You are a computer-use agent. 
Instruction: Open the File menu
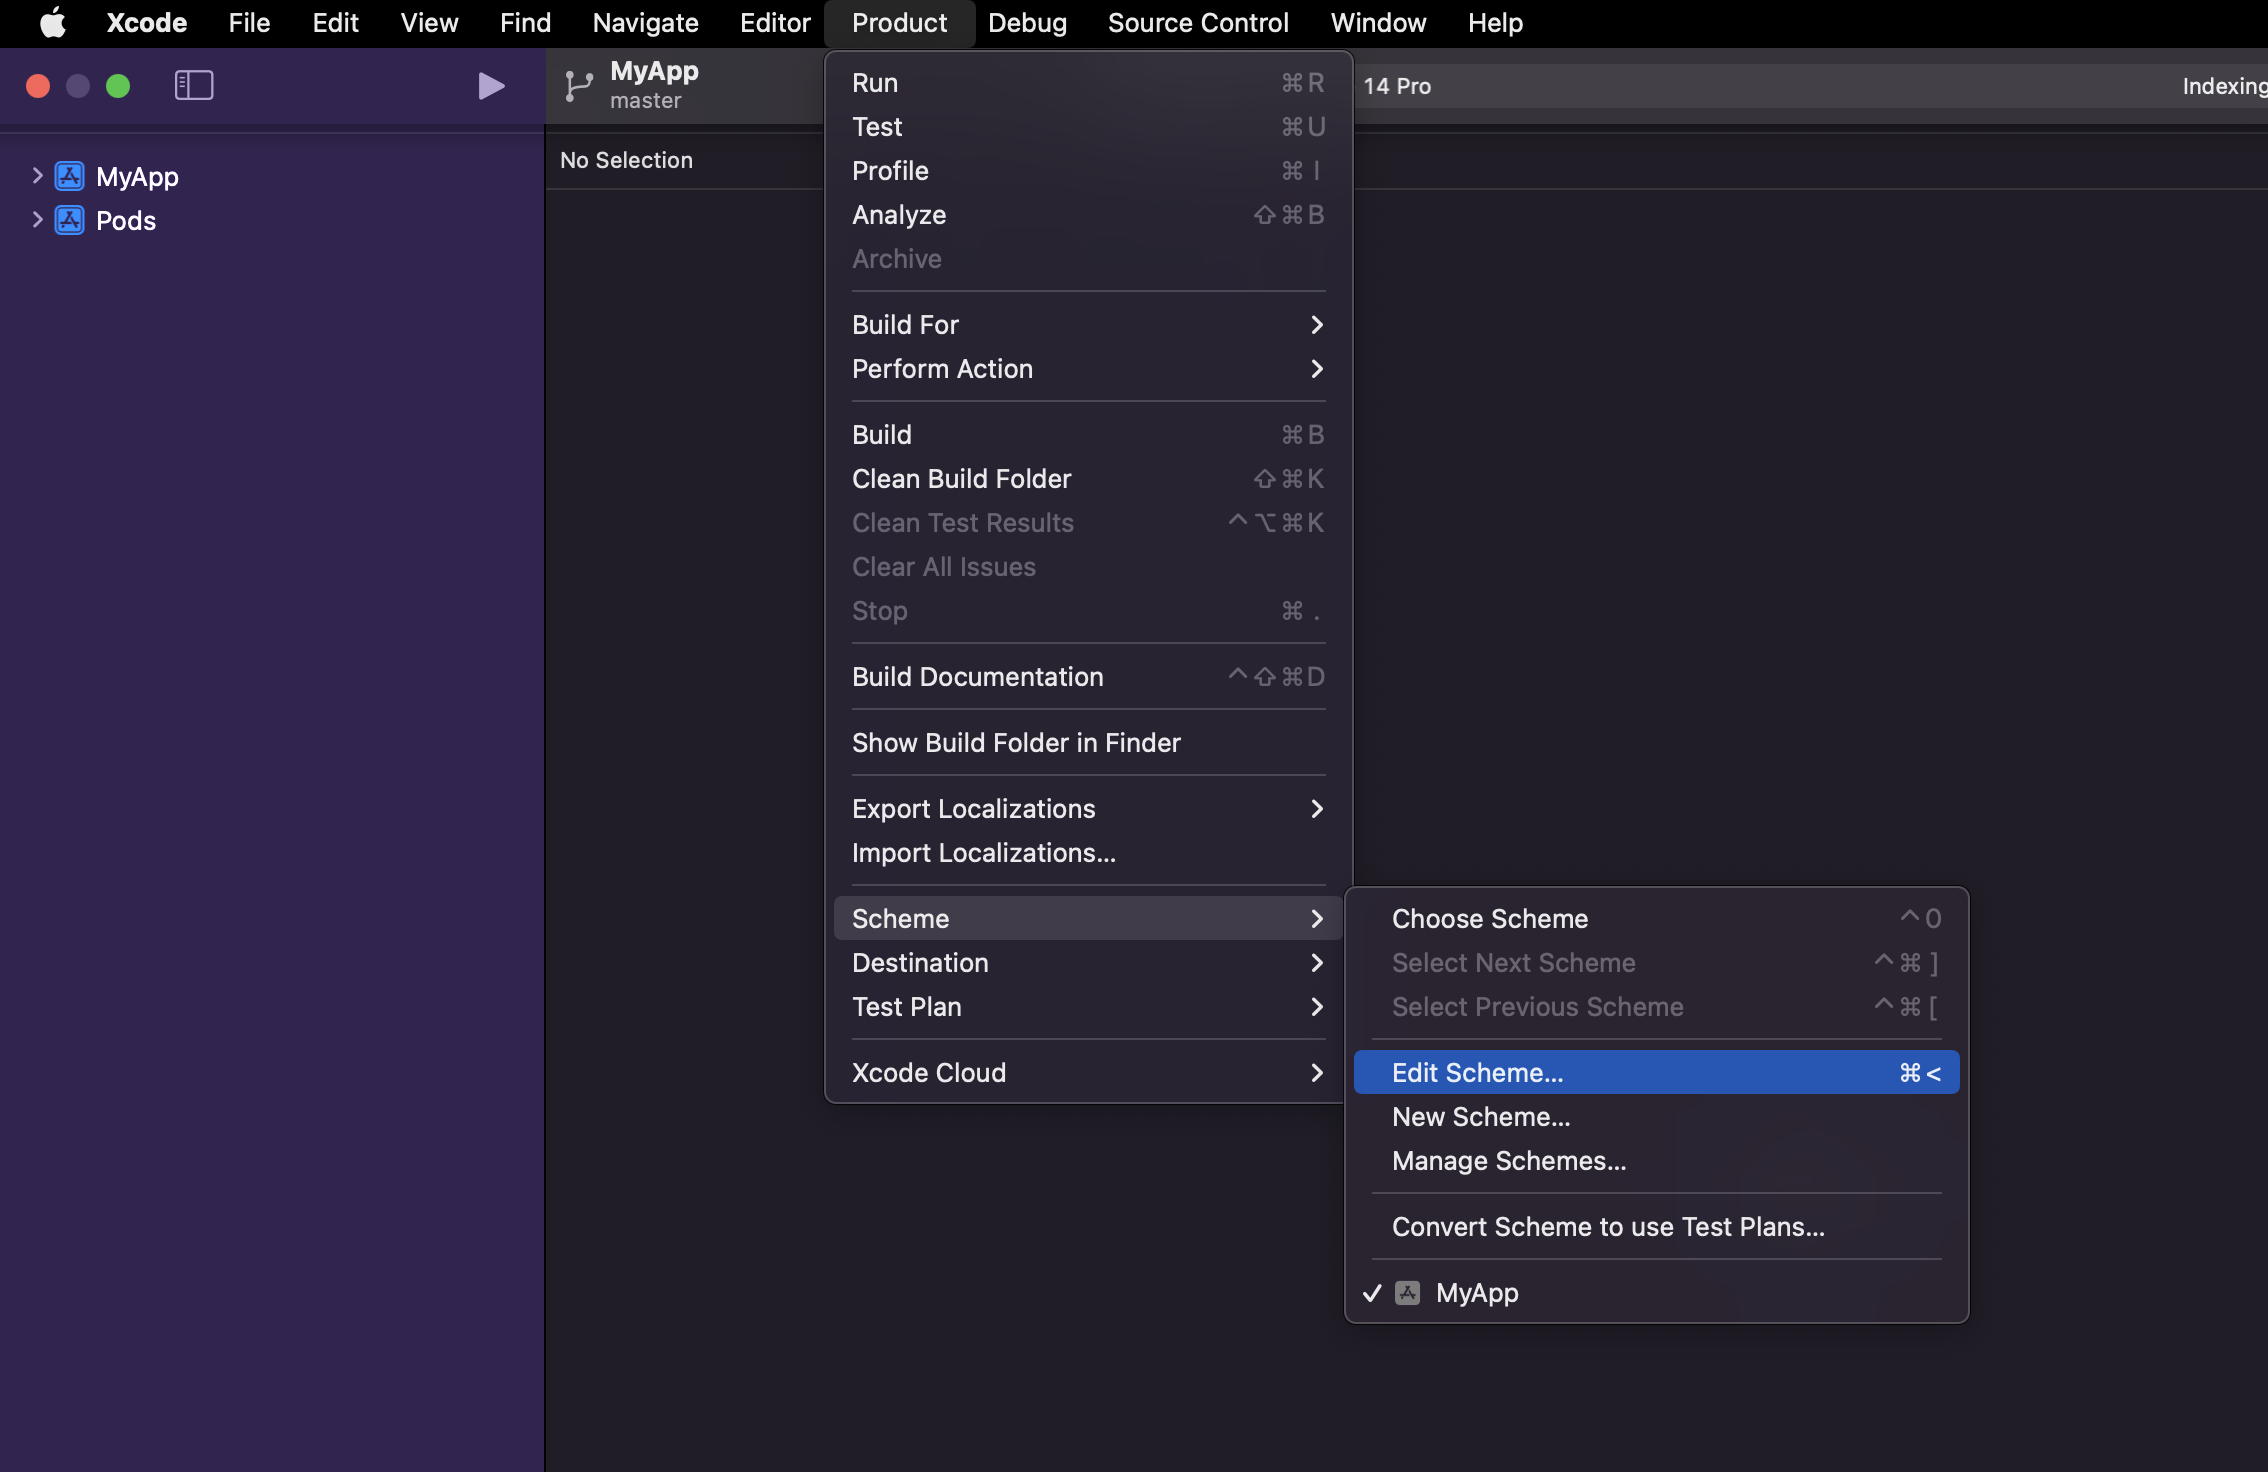(x=249, y=23)
